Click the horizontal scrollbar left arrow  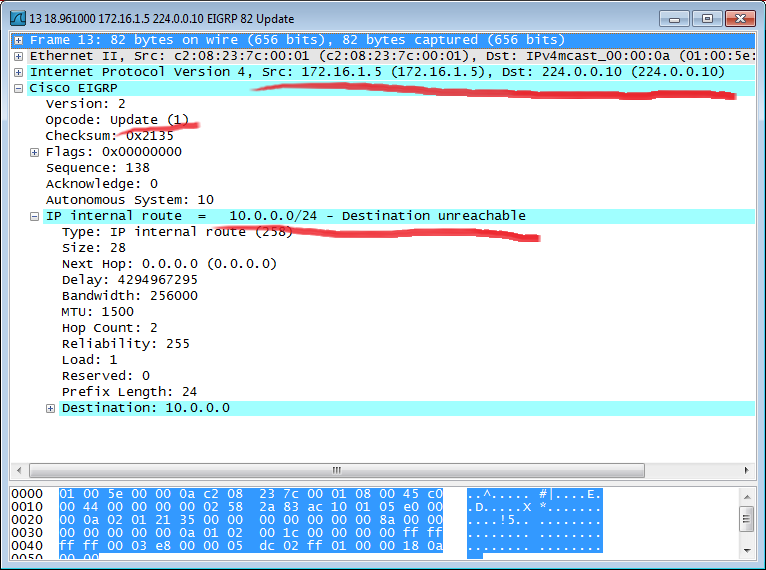click(19, 470)
